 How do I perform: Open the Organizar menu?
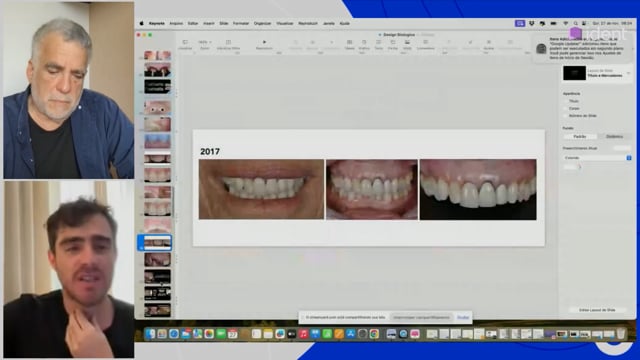(x=262, y=24)
